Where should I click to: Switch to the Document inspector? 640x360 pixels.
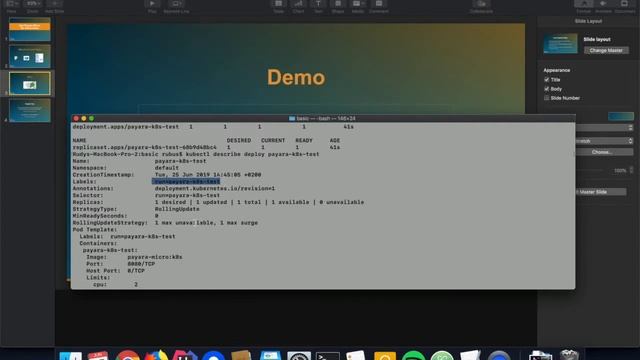tap(624, 5)
